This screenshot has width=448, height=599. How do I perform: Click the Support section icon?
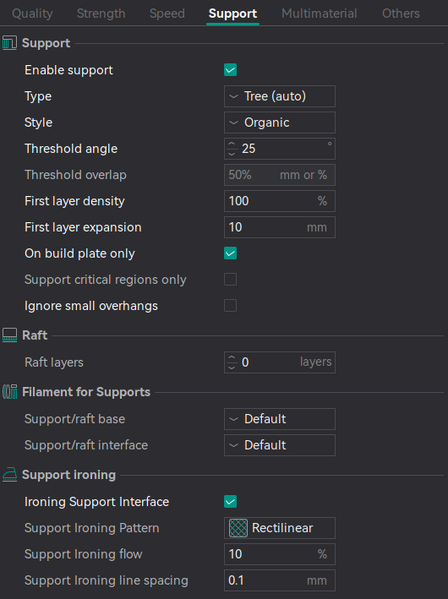point(9,43)
